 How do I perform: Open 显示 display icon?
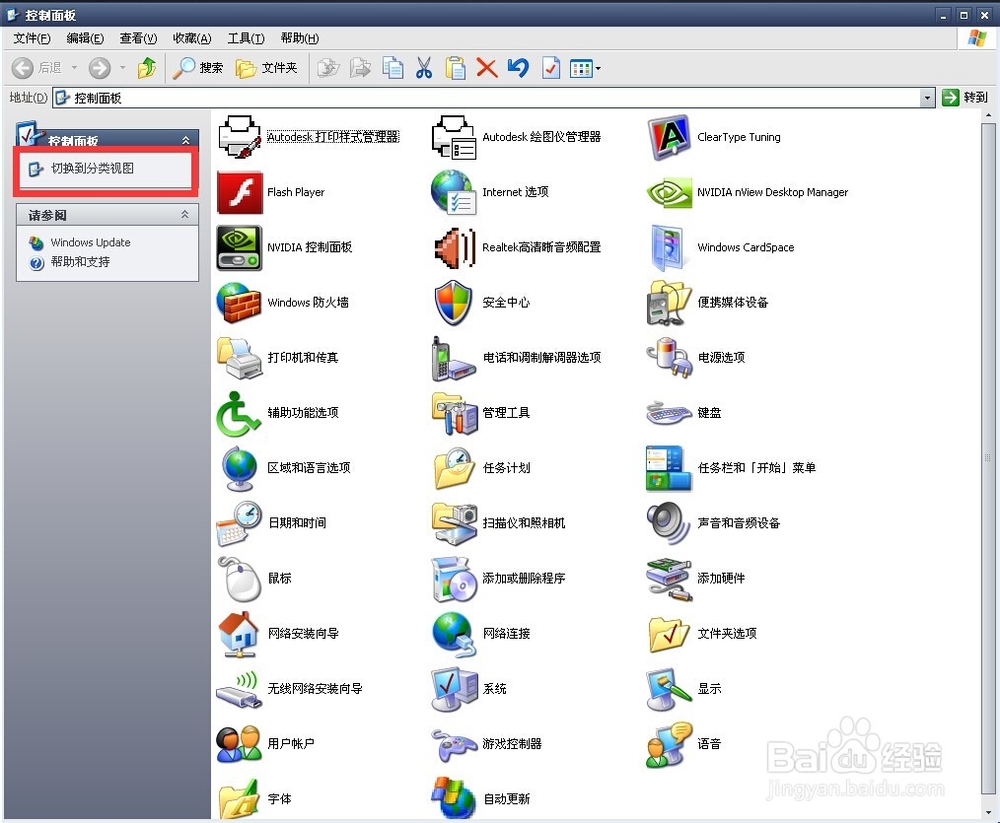point(669,689)
